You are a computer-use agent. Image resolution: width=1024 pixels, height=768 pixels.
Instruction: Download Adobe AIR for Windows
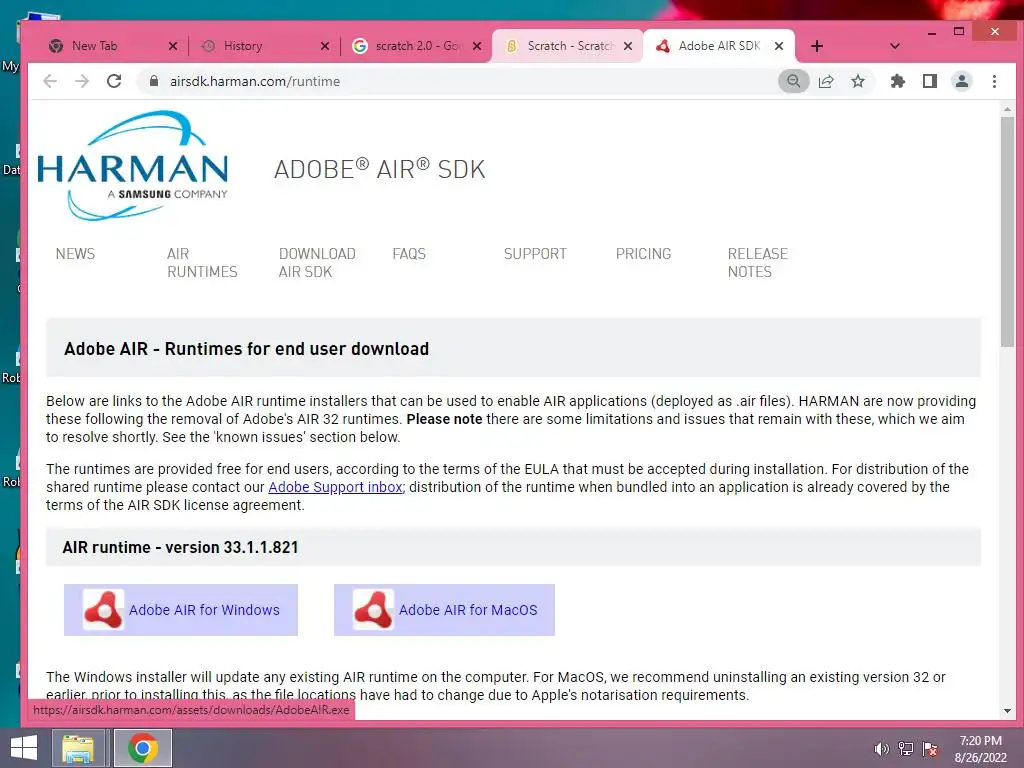(x=181, y=610)
